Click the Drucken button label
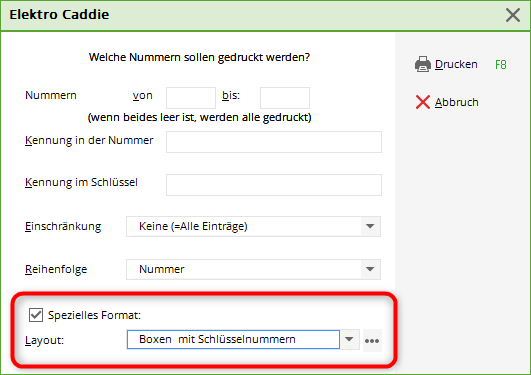This screenshot has width=531, height=375. tap(456, 64)
